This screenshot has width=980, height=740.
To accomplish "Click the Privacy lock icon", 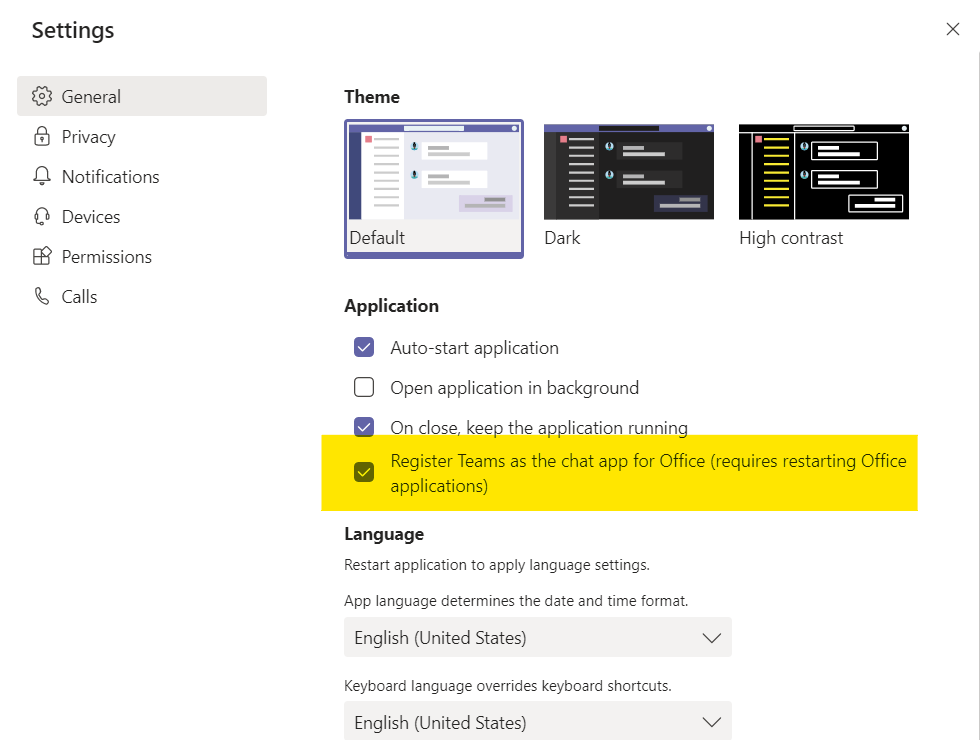I will click(x=42, y=136).
